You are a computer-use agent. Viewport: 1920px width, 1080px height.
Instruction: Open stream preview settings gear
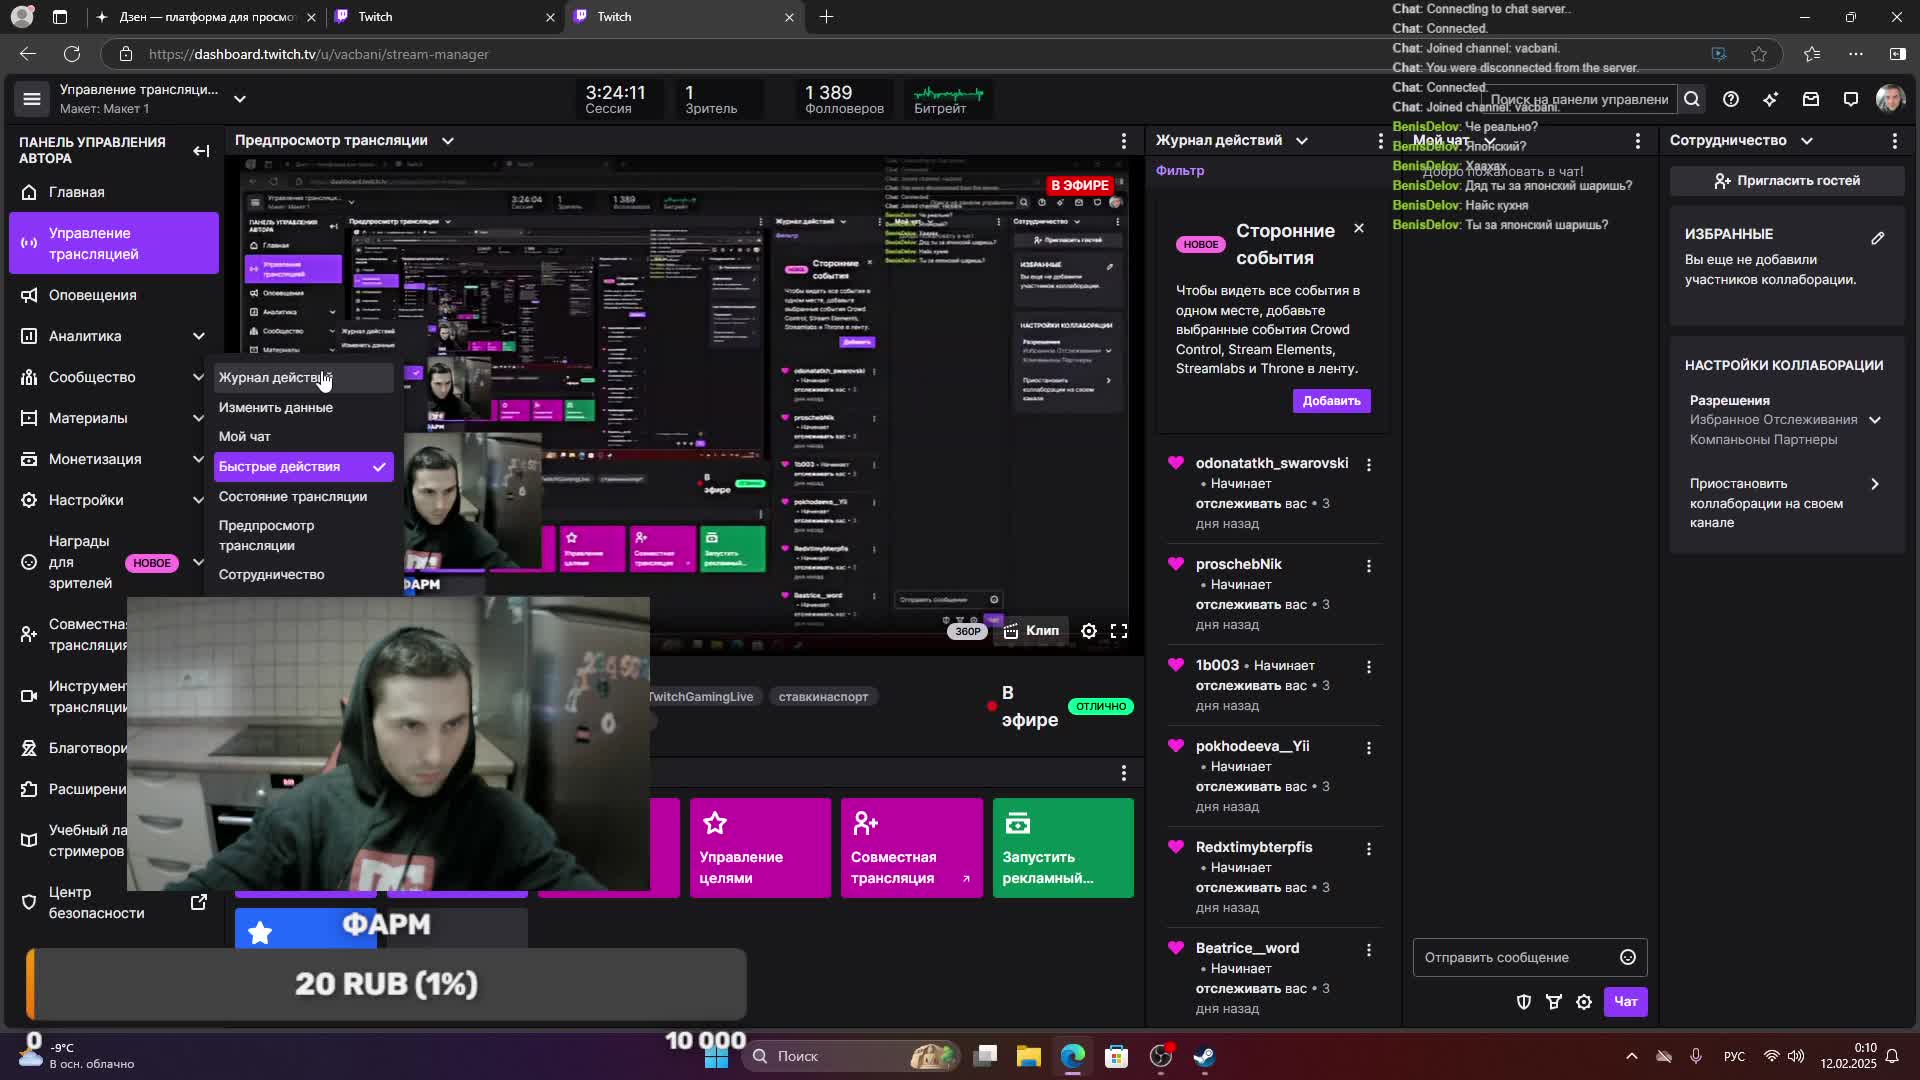coord(1089,631)
